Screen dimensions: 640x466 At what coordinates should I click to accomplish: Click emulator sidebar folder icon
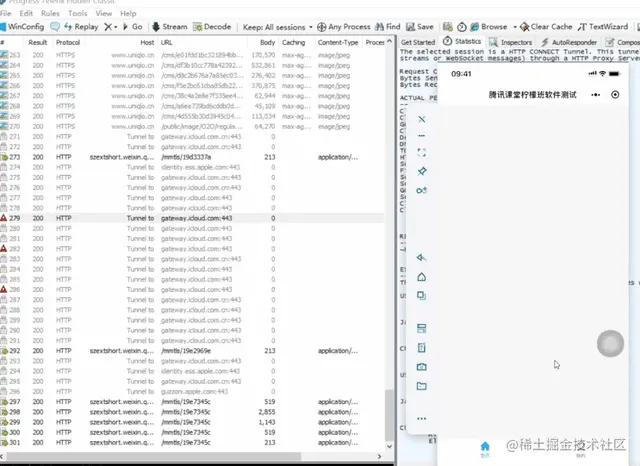coord(422,386)
